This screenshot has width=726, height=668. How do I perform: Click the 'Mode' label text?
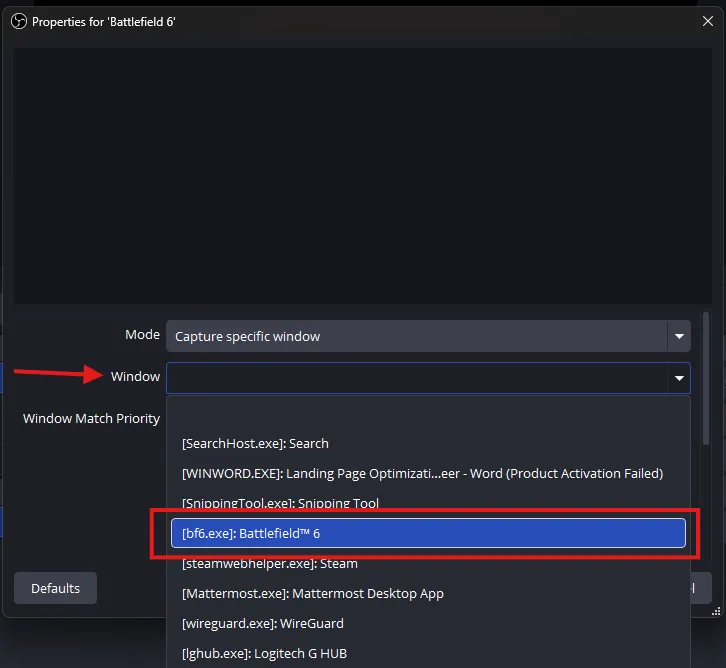pos(142,334)
